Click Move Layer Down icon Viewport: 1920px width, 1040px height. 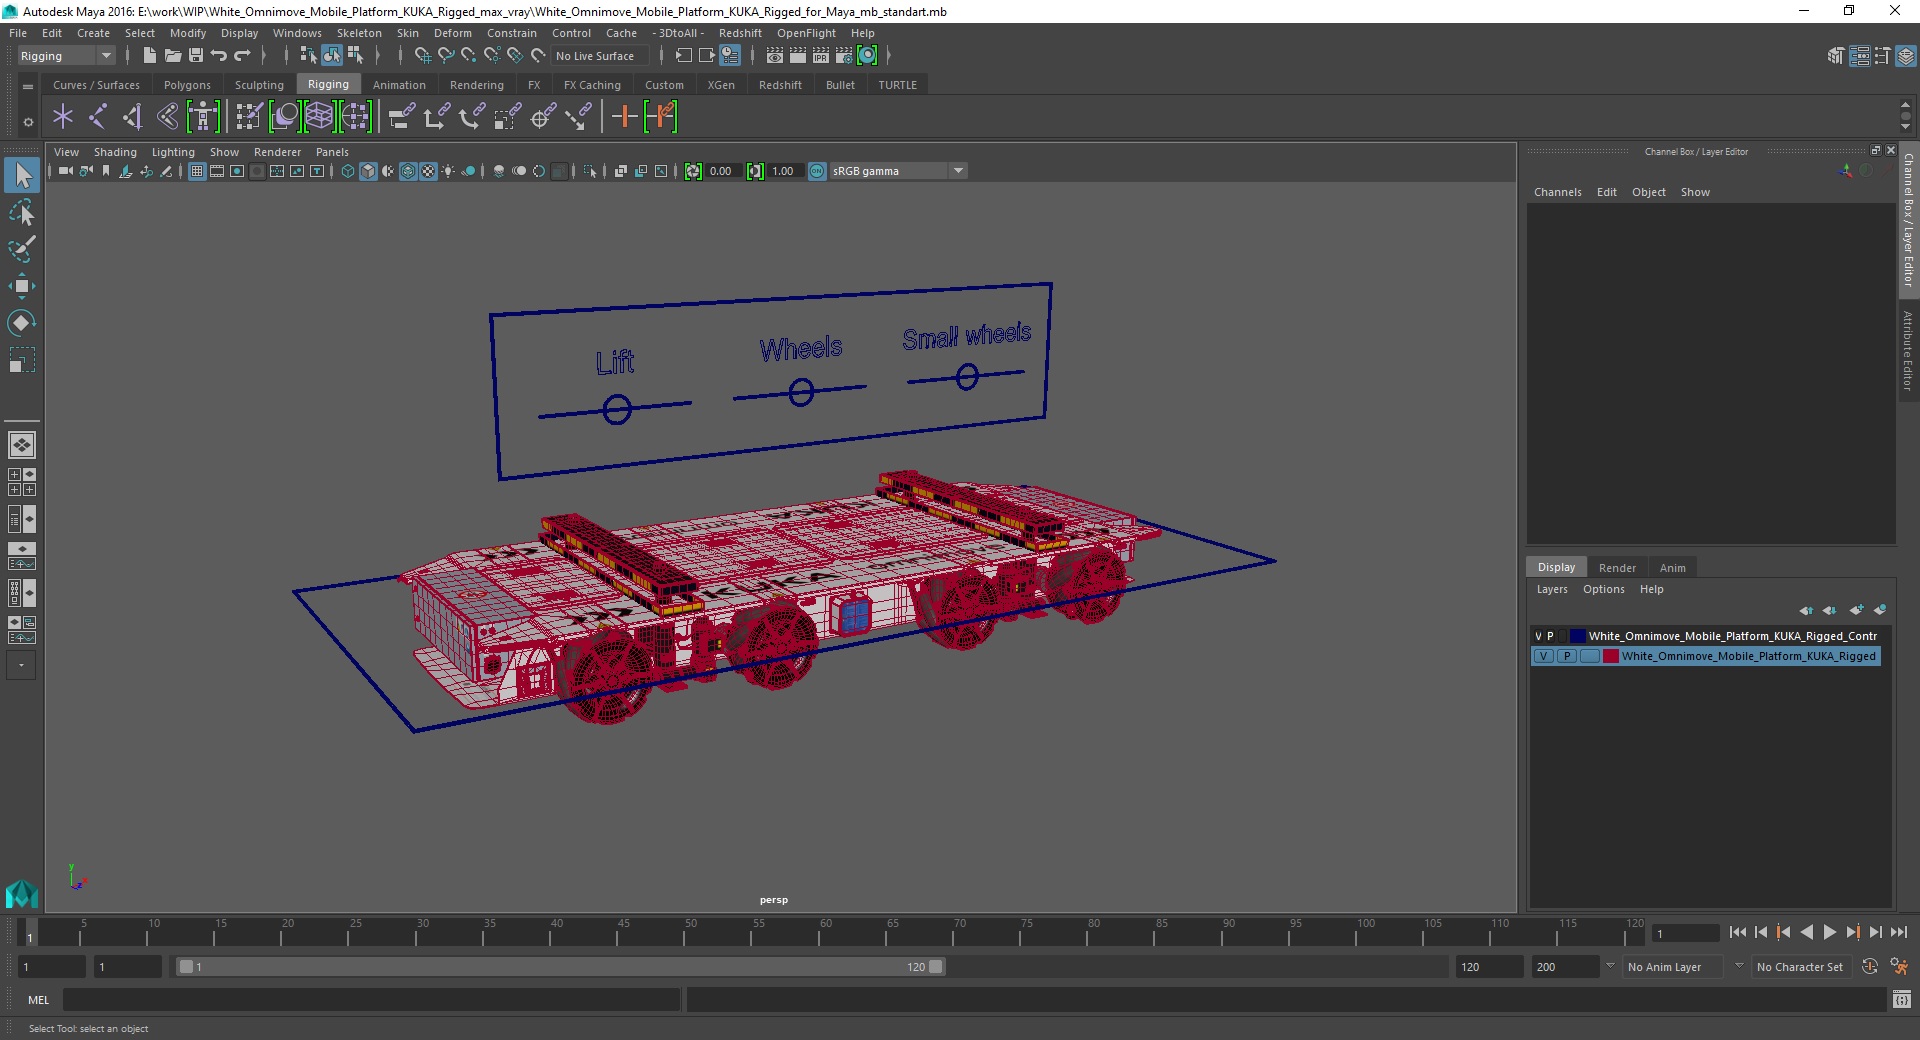tap(1829, 610)
